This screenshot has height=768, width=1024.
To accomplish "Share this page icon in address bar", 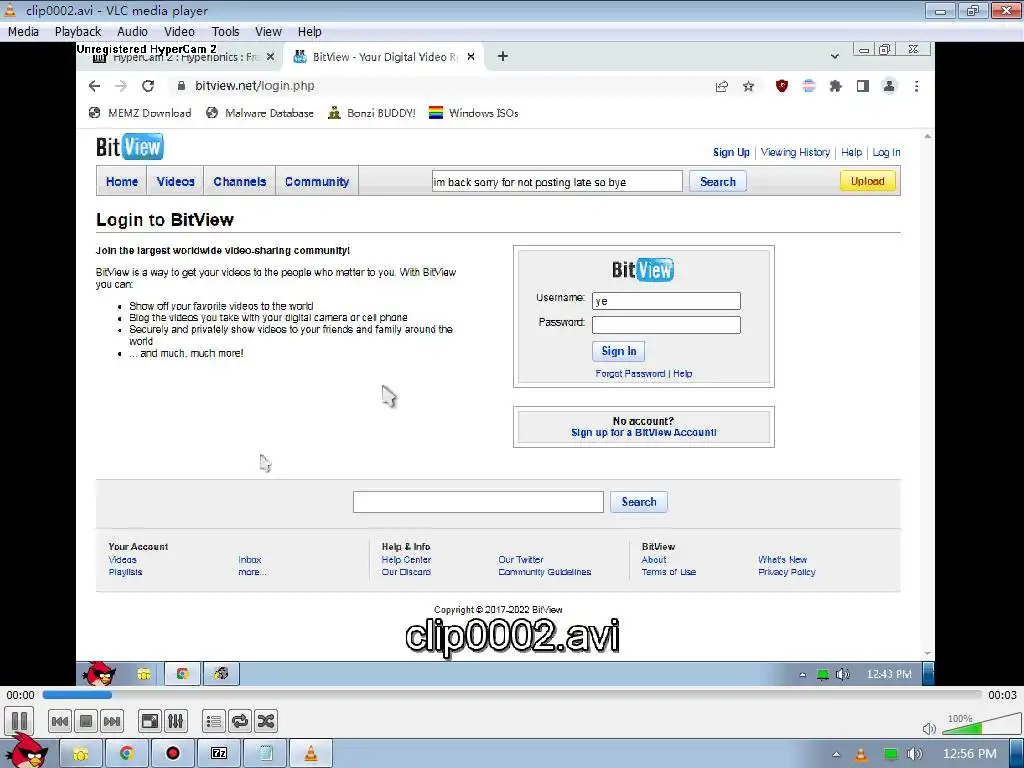I will pyautogui.click(x=722, y=86).
